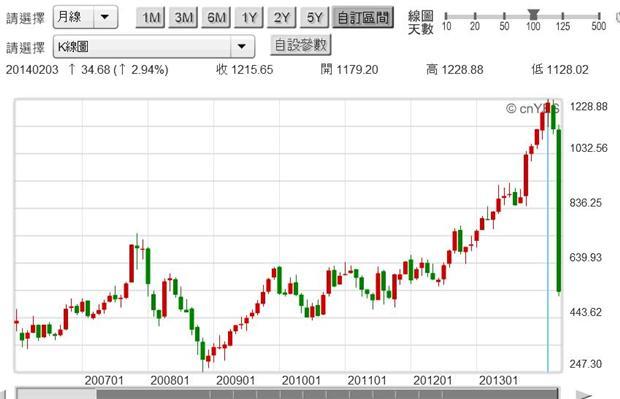
Task: Click the 高 1228.88 high value
Action: coord(455,70)
